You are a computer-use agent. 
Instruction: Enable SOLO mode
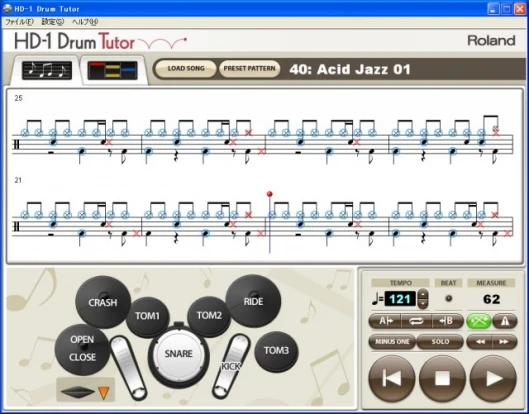point(440,342)
